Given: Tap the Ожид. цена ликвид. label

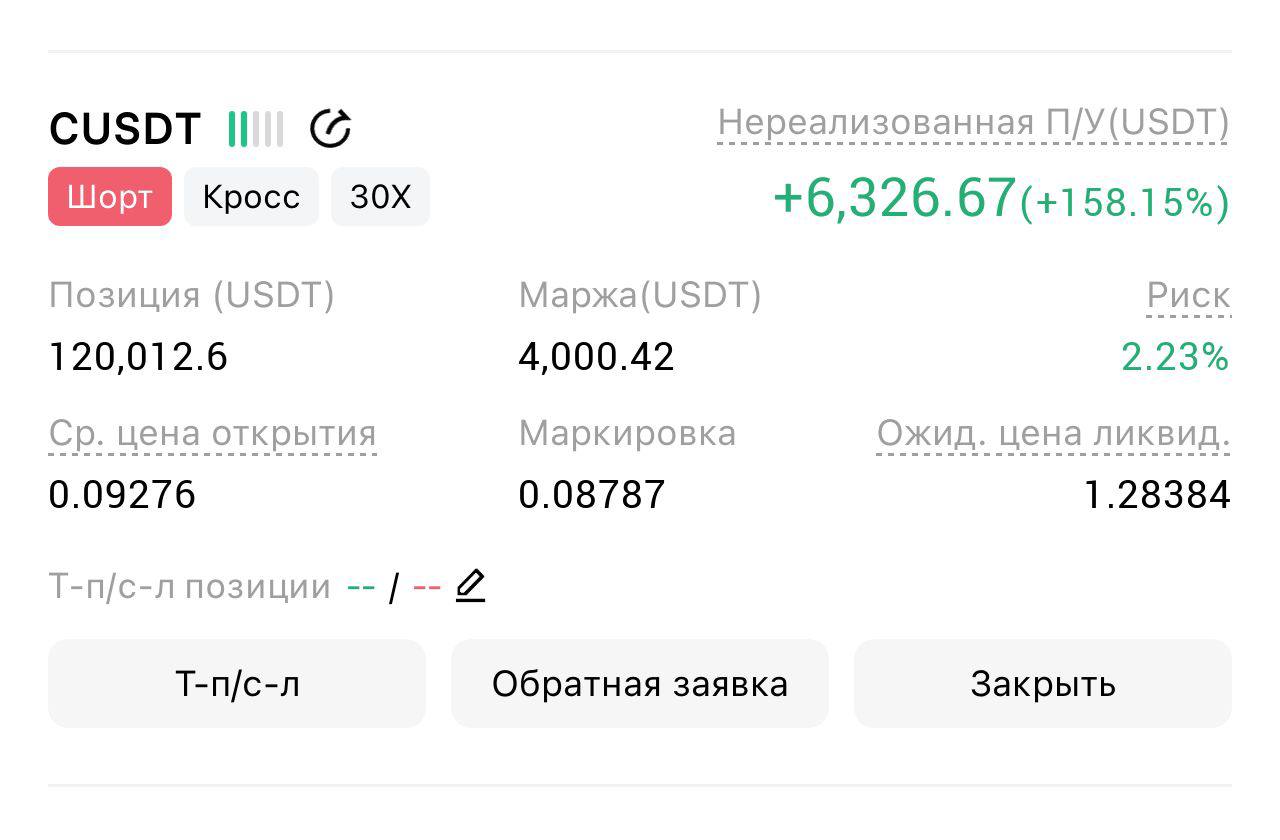Looking at the screenshot, I should click(x=1053, y=434).
